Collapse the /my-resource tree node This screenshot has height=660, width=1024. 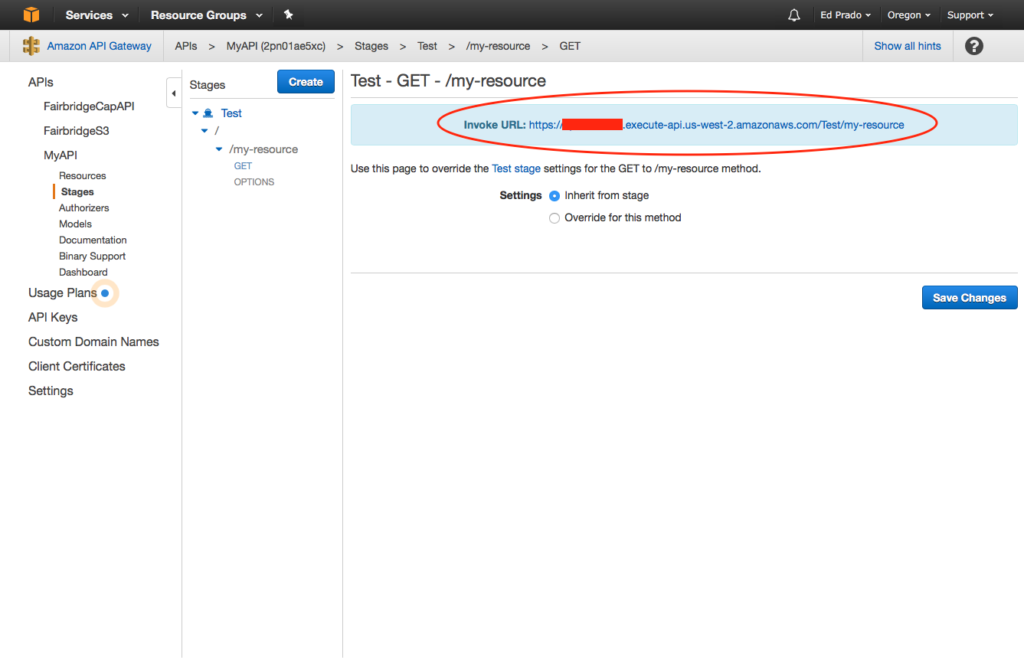(219, 150)
